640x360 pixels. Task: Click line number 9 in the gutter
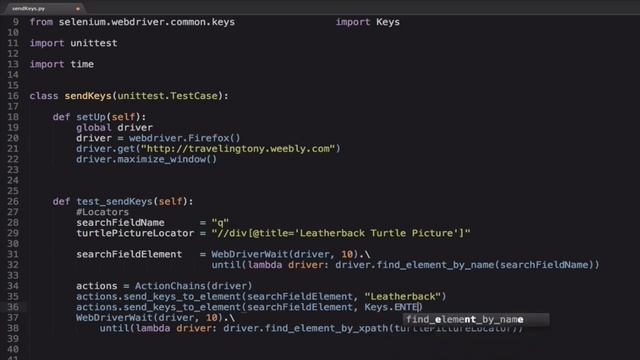click(x=16, y=22)
